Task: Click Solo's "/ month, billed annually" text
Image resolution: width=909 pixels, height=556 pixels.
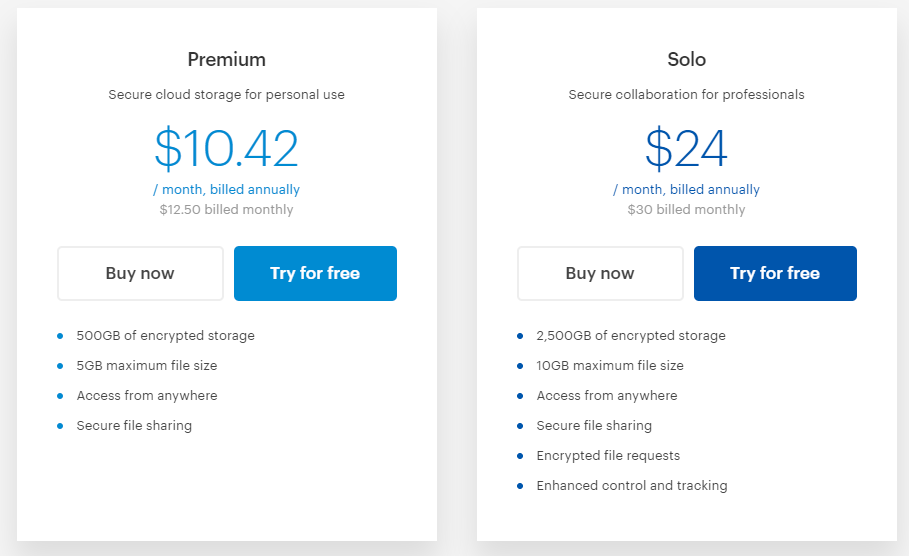Action: 687,189
